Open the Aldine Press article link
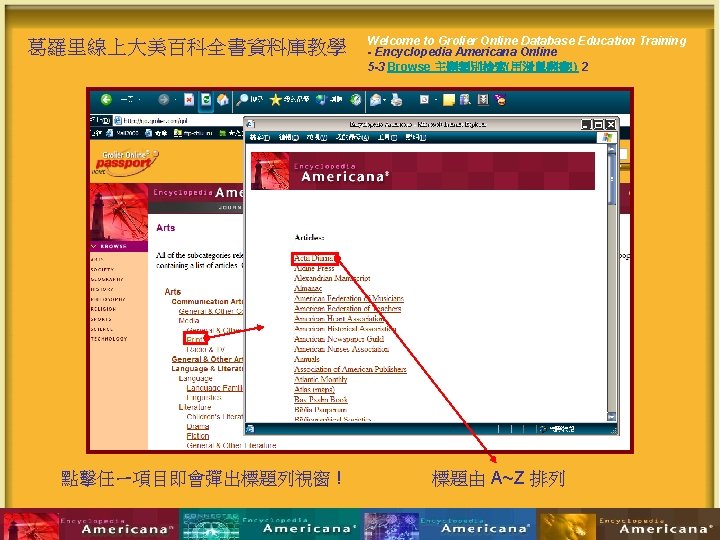The height and width of the screenshot is (540, 720). tap(314, 268)
